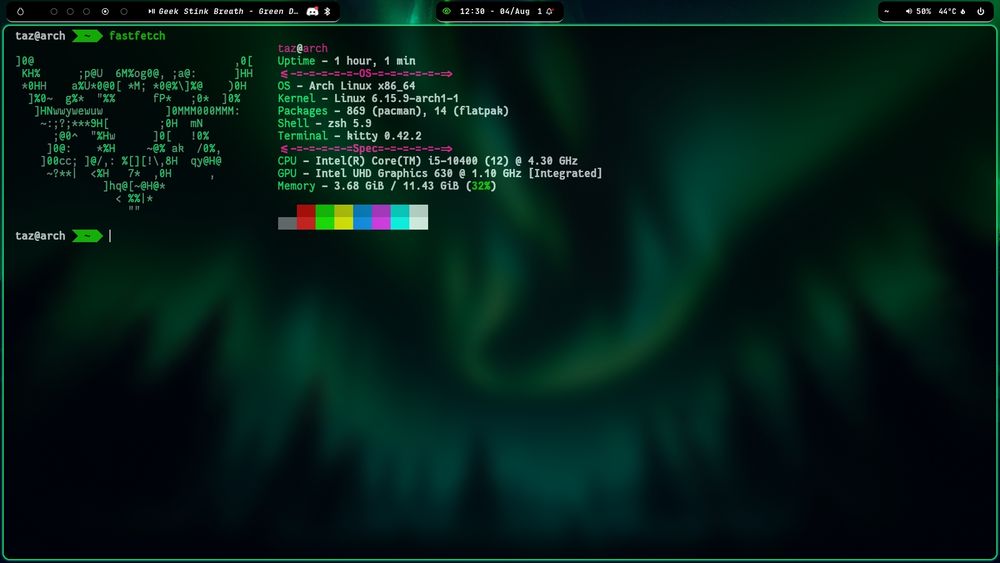
Task: Click the pink OS section divider
Action: click(366, 73)
